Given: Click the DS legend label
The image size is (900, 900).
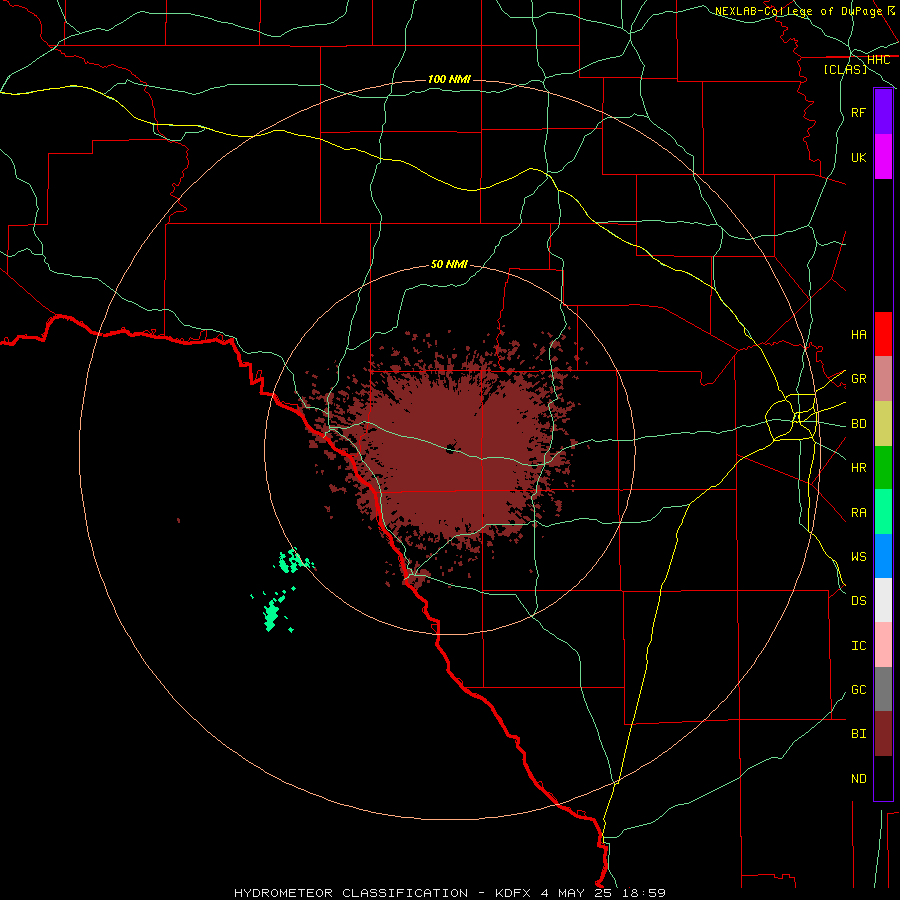Looking at the screenshot, I should [859, 600].
